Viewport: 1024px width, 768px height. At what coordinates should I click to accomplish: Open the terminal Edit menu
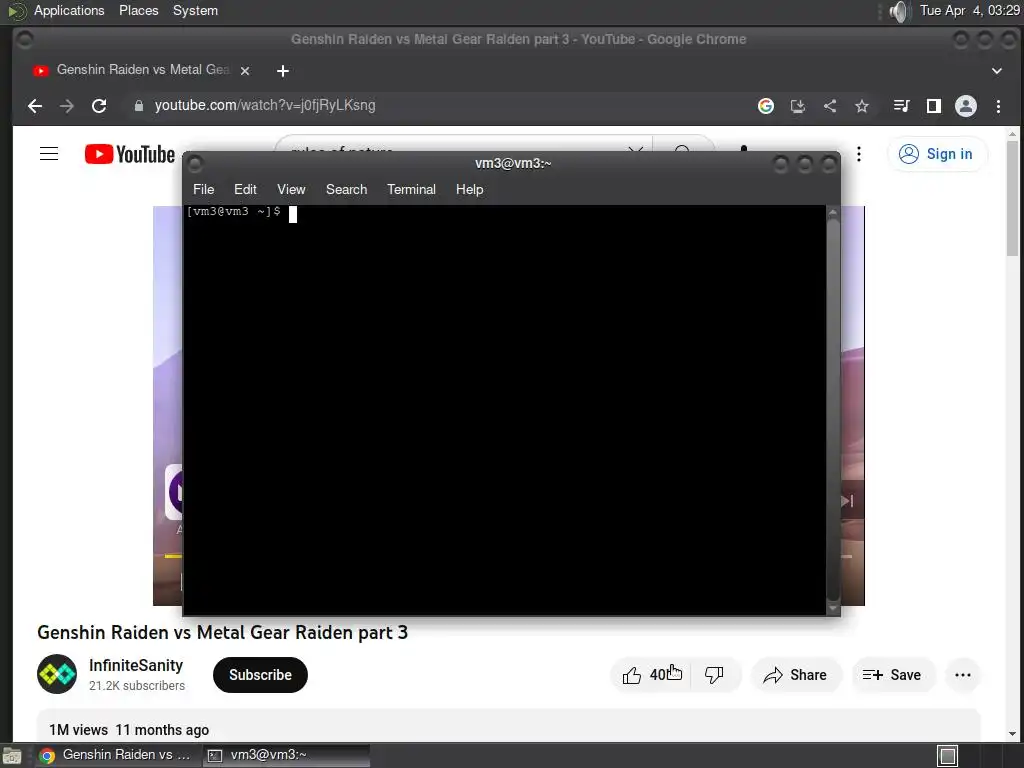(245, 189)
